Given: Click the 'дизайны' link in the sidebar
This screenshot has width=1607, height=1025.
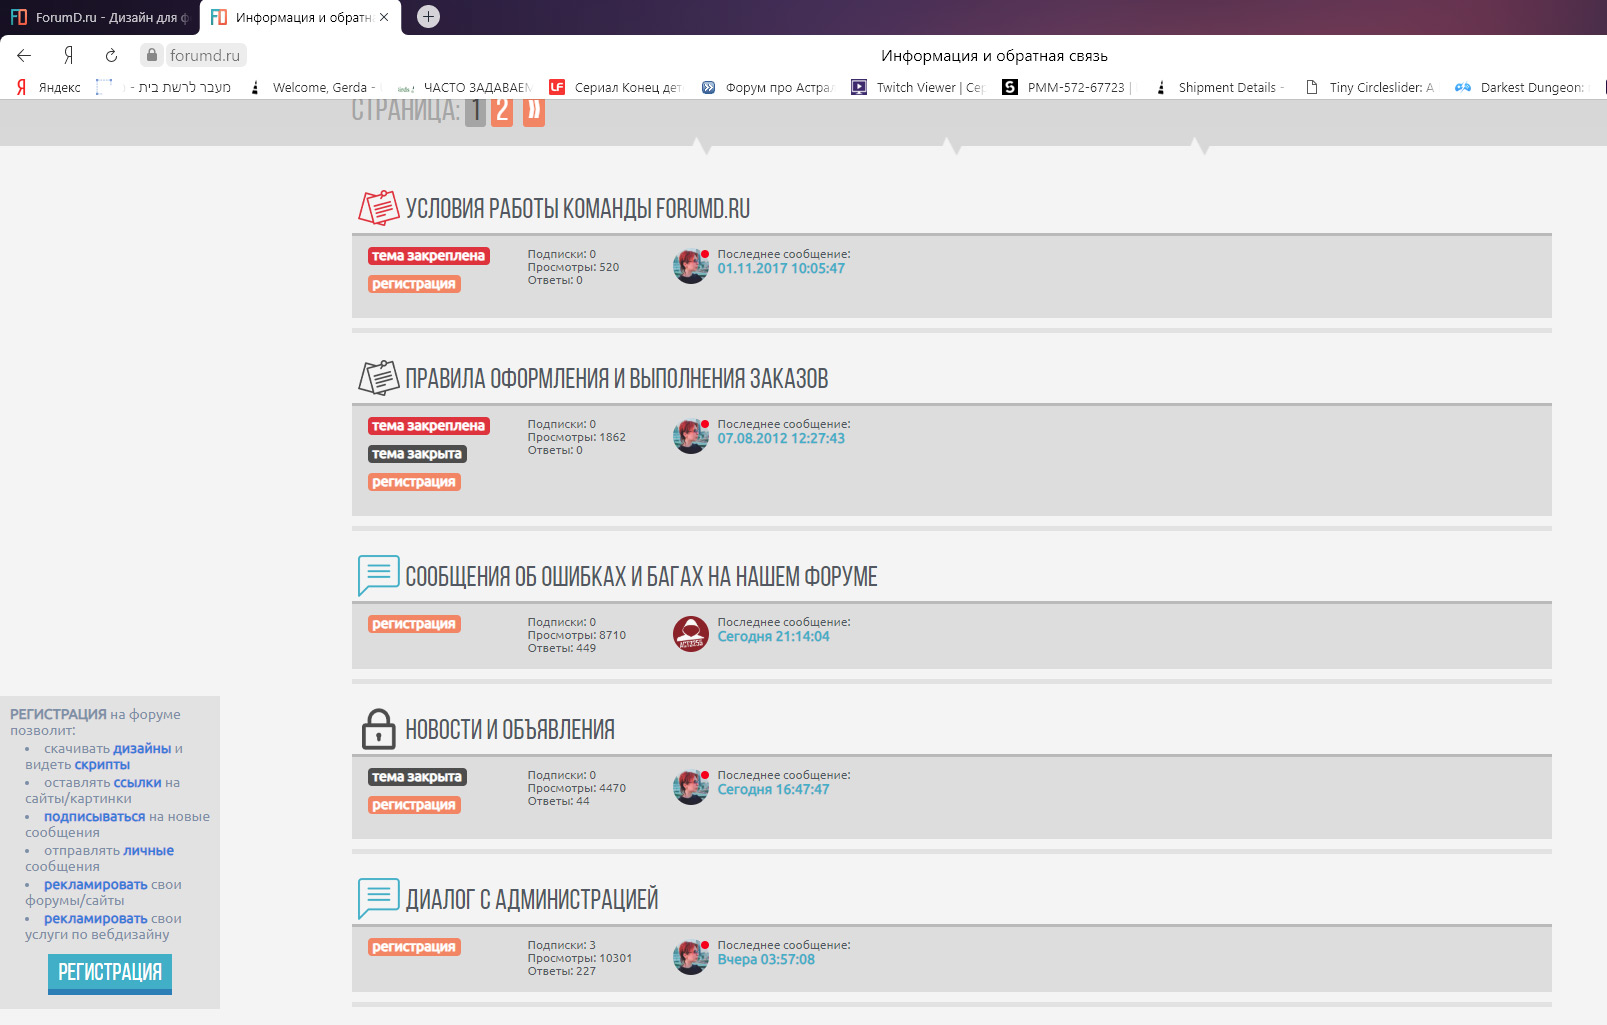Looking at the screenshot, I should pyautogui.click(x=142, y=749).
